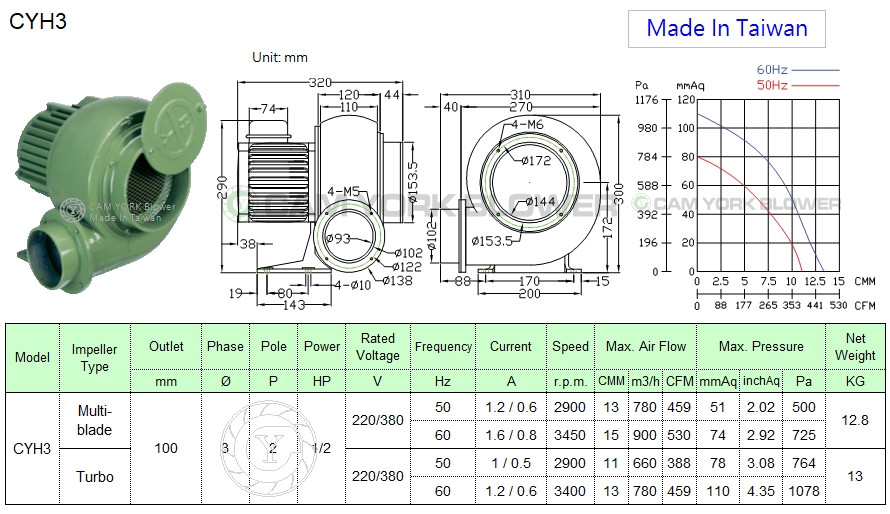Select the "Model" column header
The height and width of the screenshot is (514, 890).
coord(32,357)
